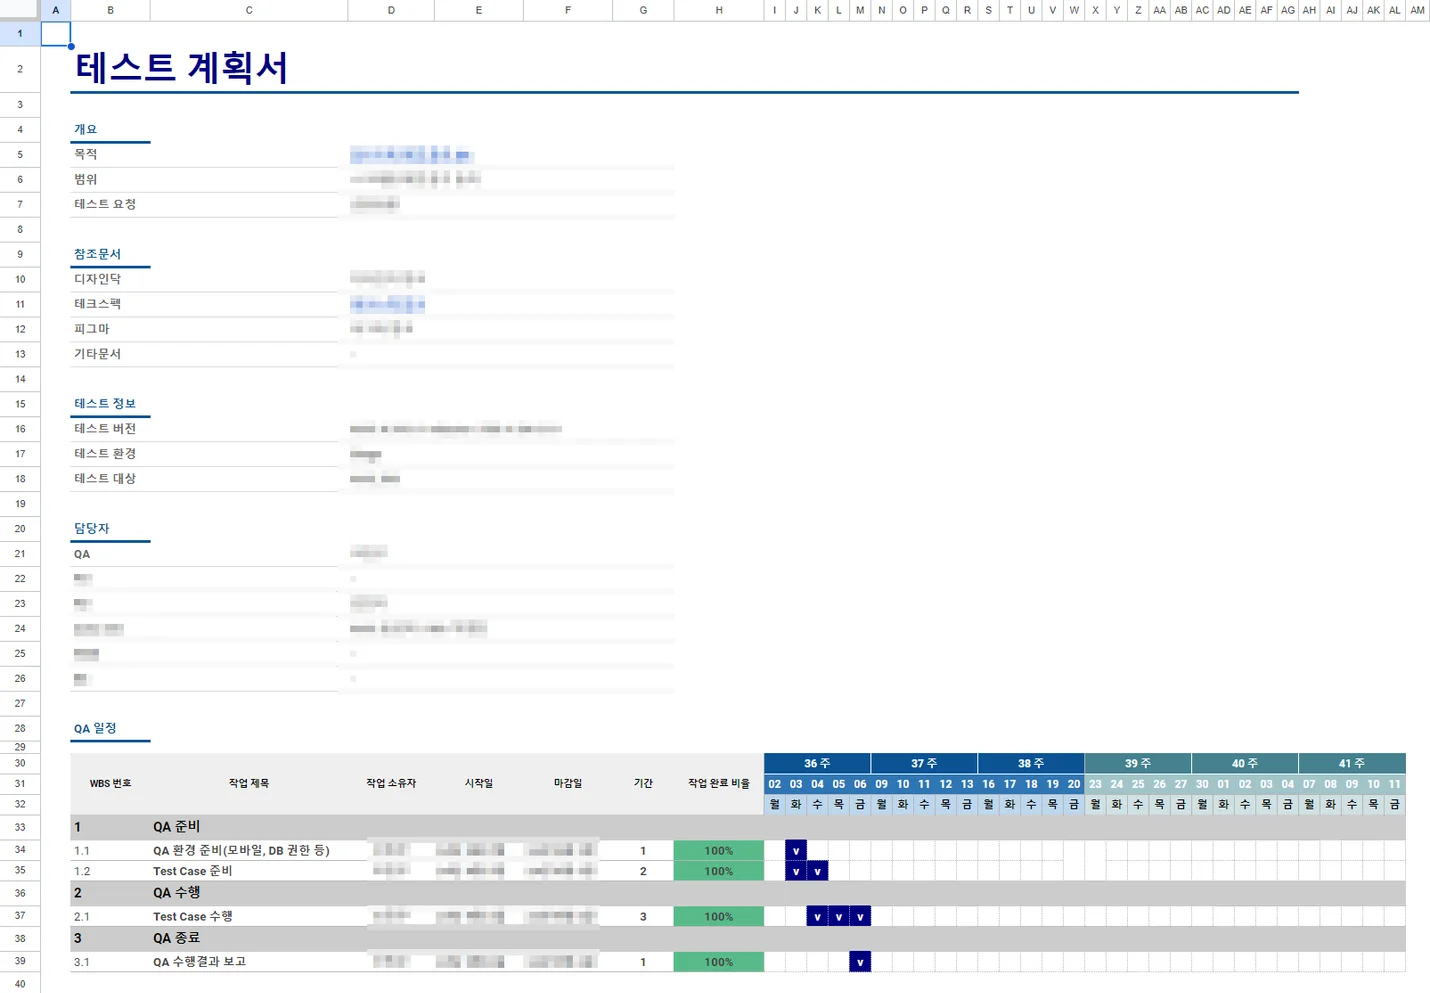
Task: Click the 테스트 버전 label
Action: pyautogui.click(x=105, y=429)
